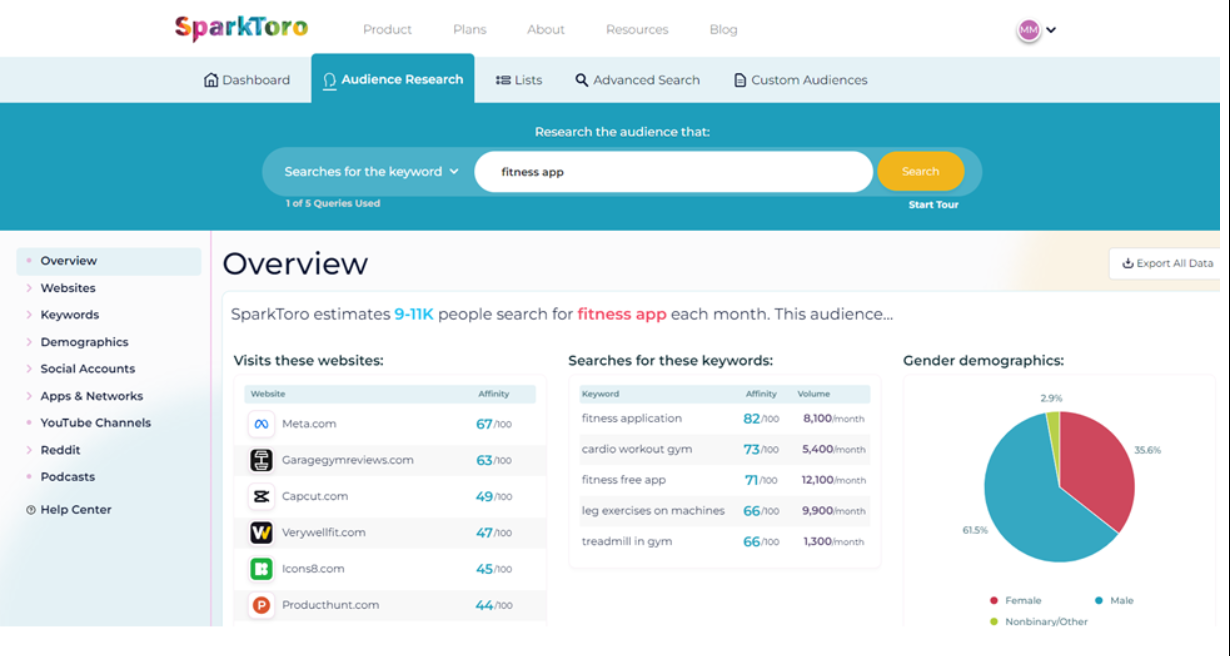Open the Advanced Search tab
This screenshot has height=656, width=1230.
pyautogui.click(x=637, y=80)
